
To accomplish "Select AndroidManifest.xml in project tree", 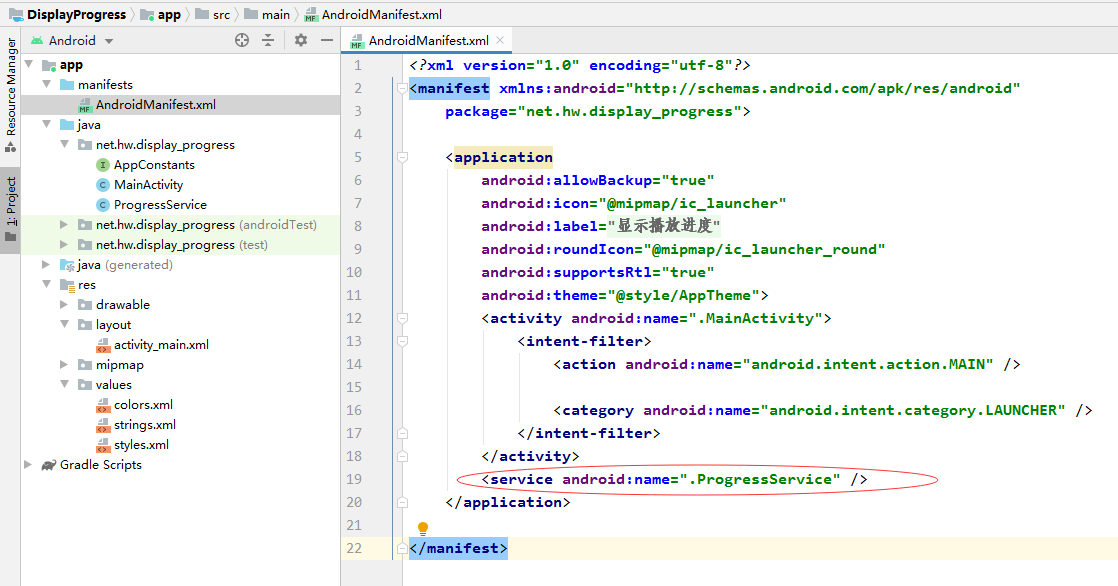I will (x=155, y=105).
